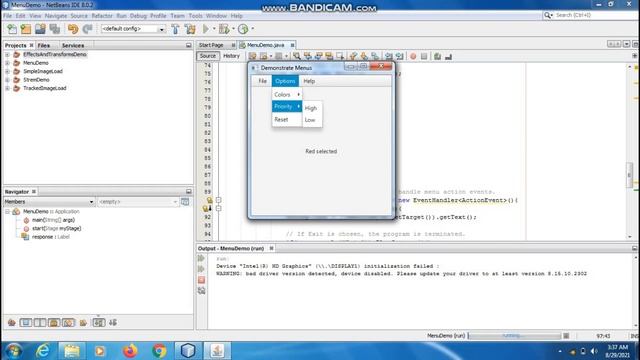Click the volume speaker tray icon

pyautogui.click(x=594, y=351)
